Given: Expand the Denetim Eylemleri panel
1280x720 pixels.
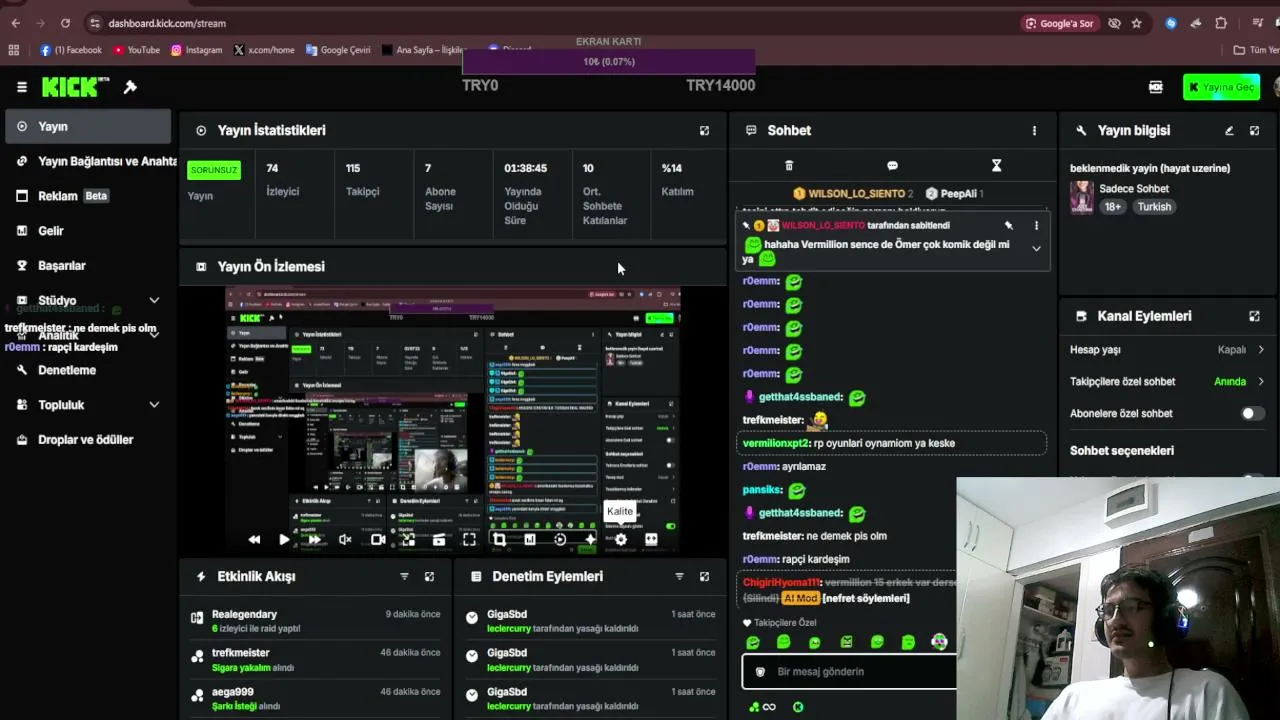Looking at the screenshot, I should (x=704, y=576).
